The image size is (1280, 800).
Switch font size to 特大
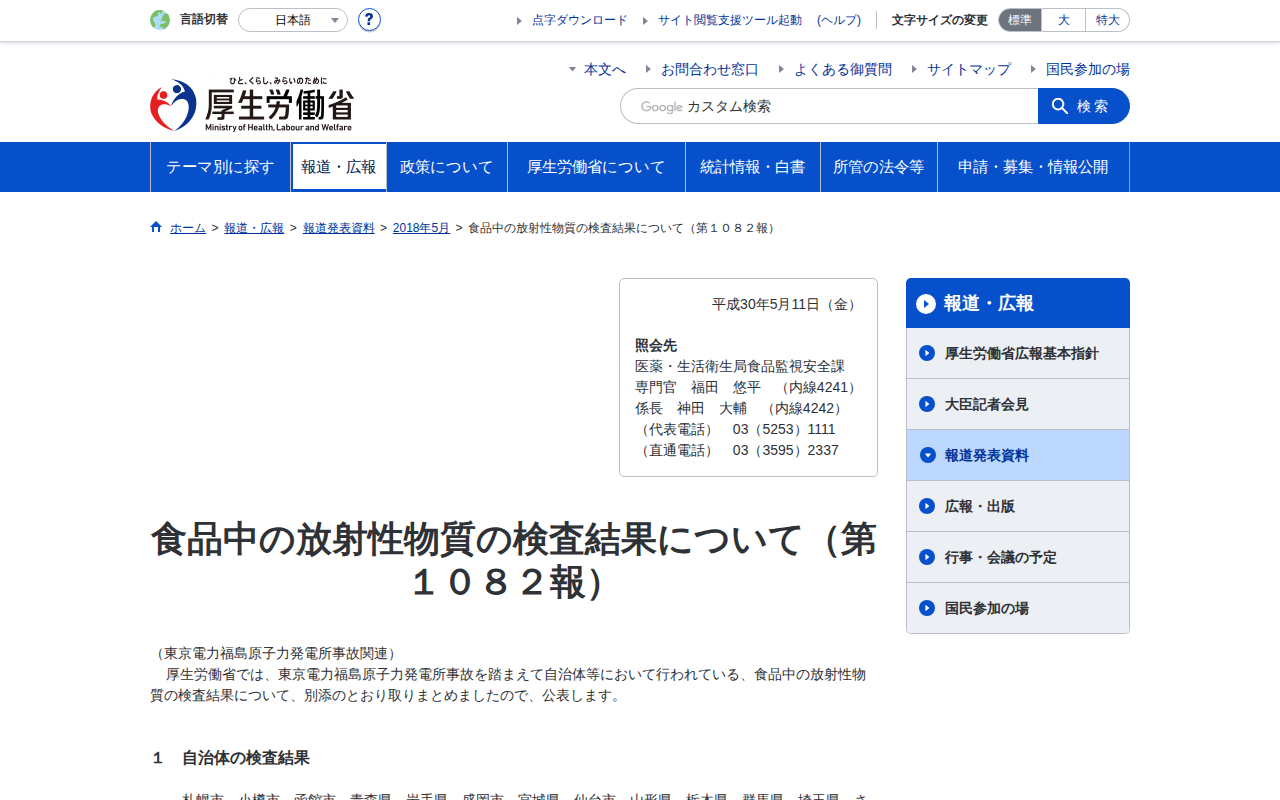(x=1108, y=20)
